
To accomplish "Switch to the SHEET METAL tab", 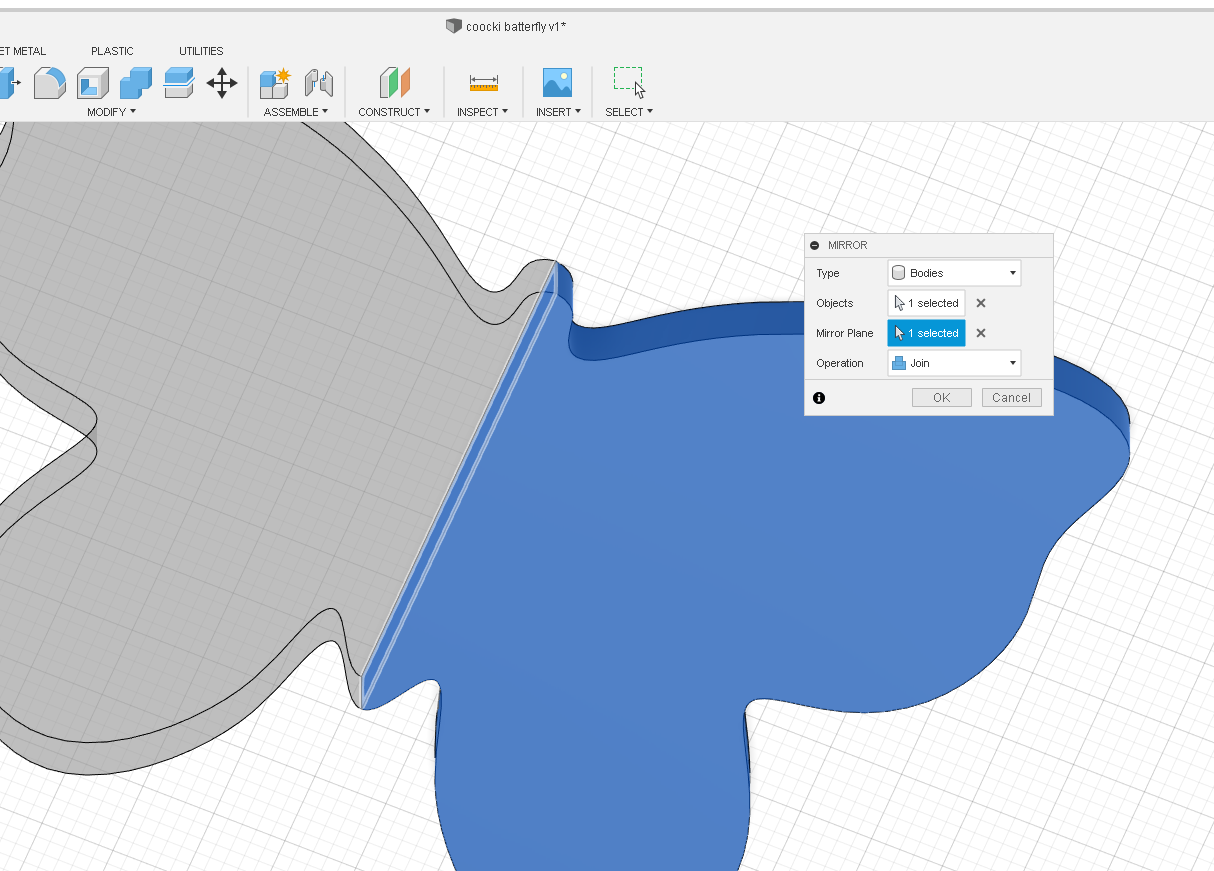I will click(23, 51).
